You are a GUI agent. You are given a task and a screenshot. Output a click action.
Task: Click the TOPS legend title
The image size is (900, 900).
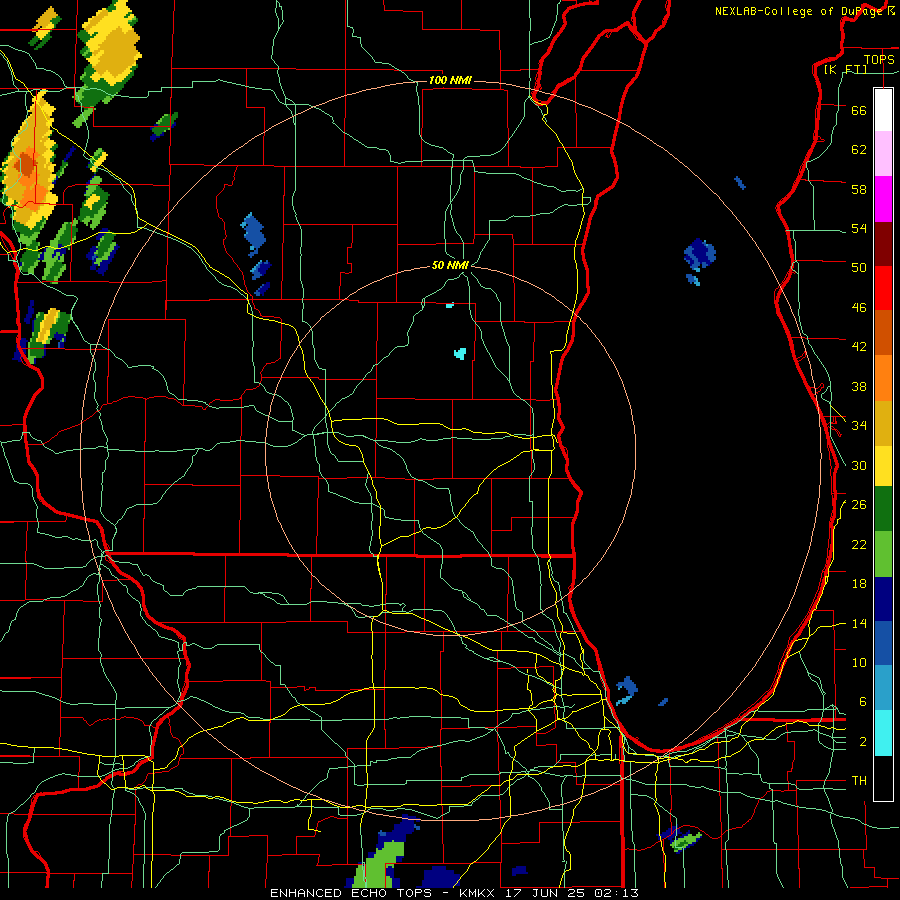[x=879, y=59]
